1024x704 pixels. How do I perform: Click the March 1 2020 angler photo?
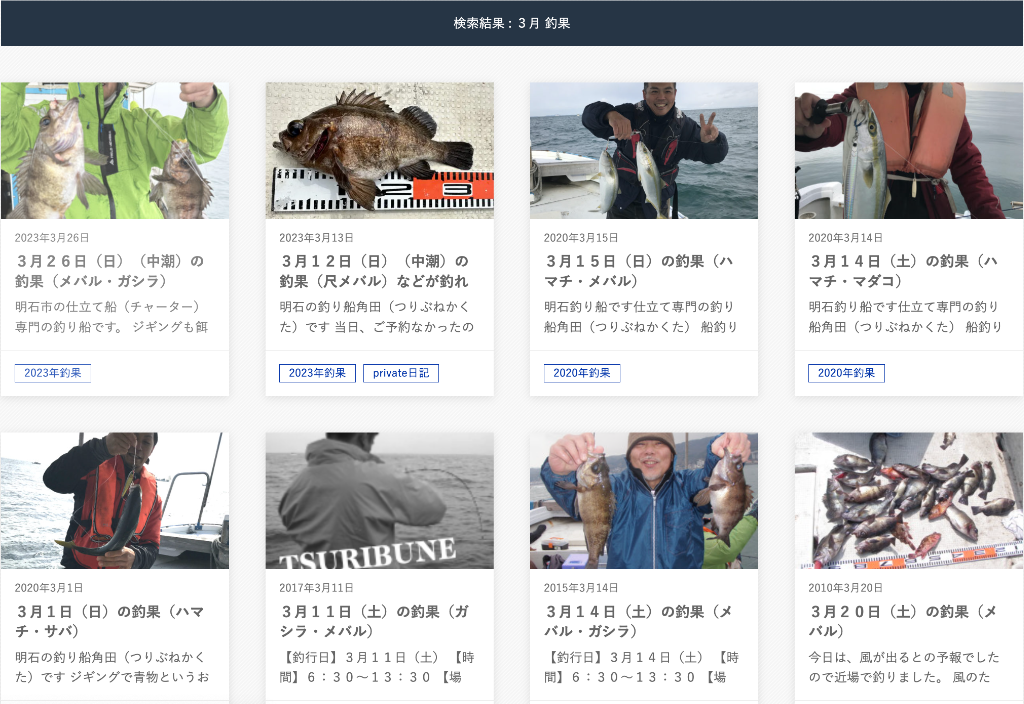[115, 500]
